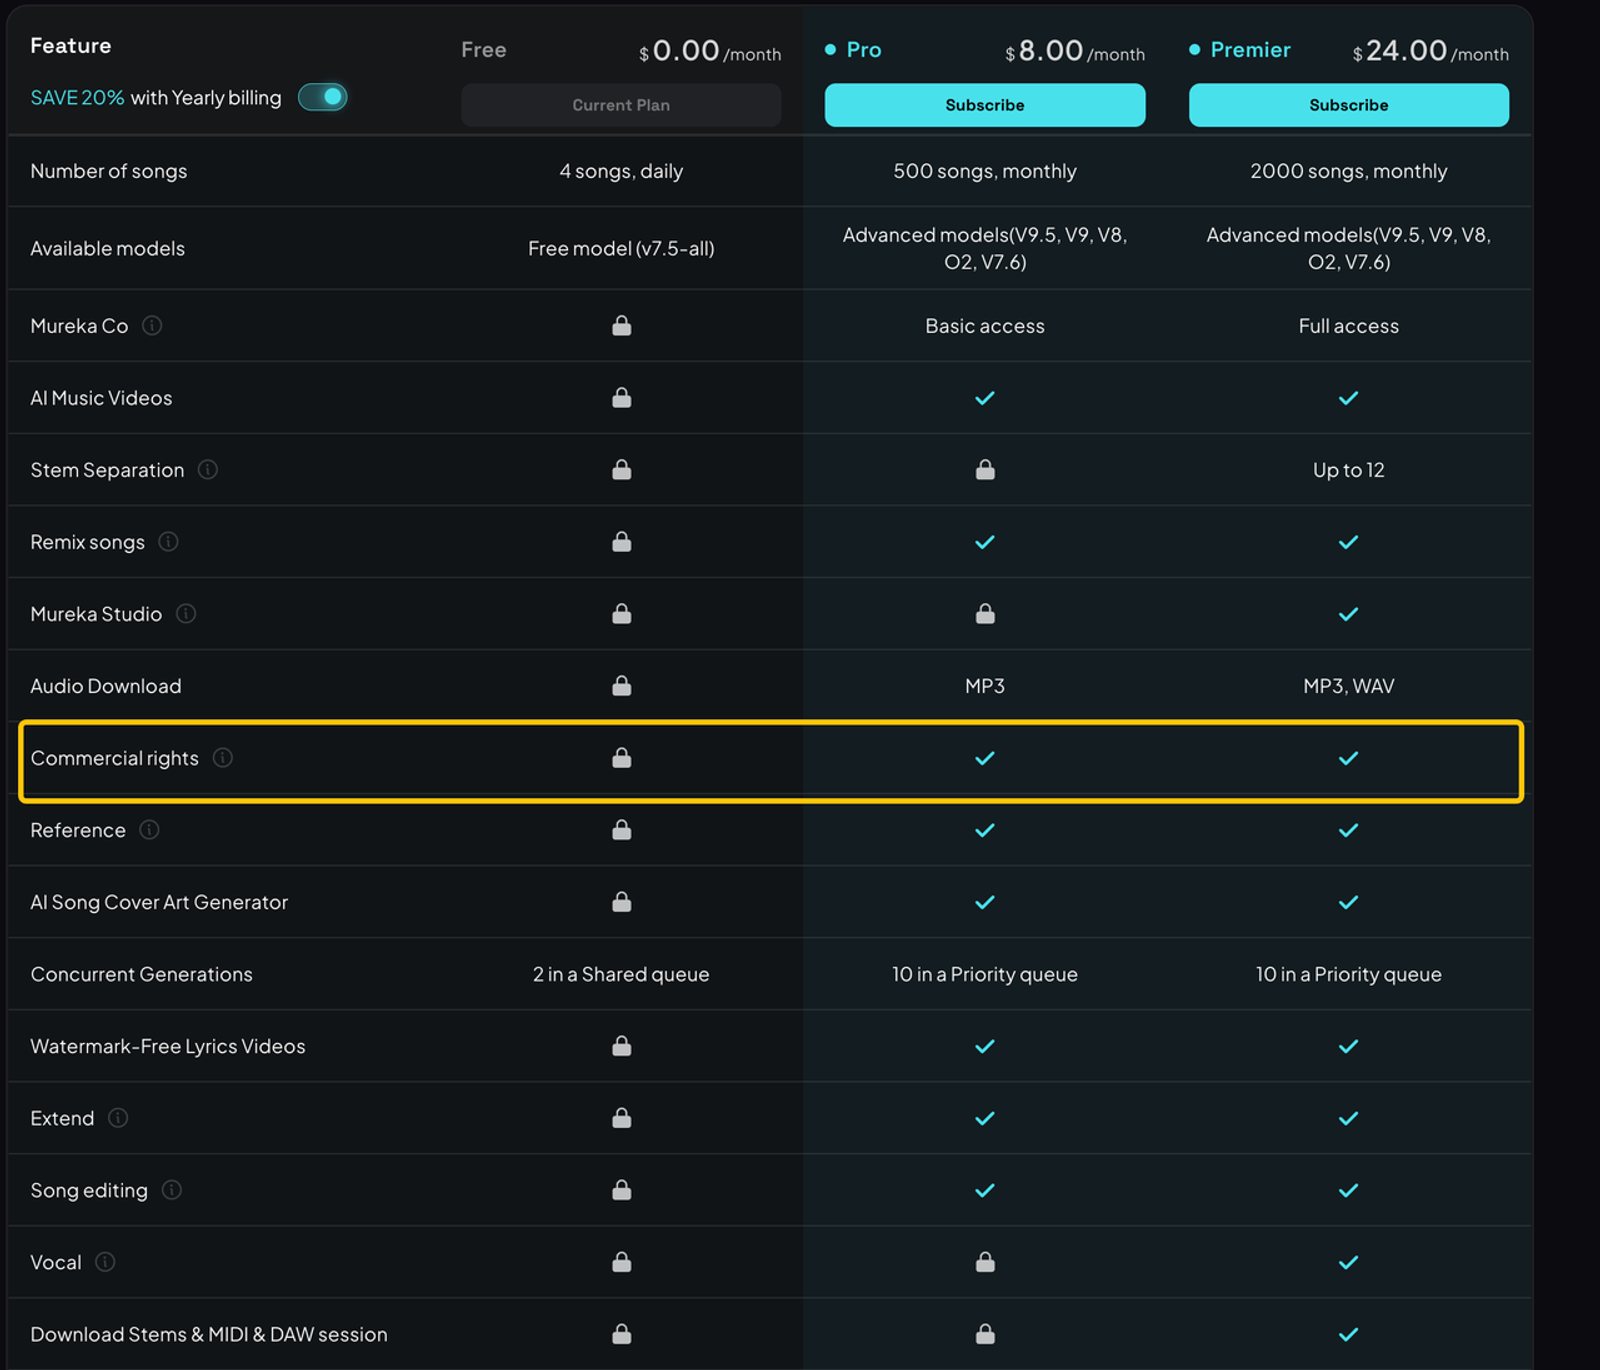The height and width of the screenshot is (1370, 1600).
Task: Click the 'AI Song Cover Art Generator' label
Action: pyautogui.click(x=159, y=902)
